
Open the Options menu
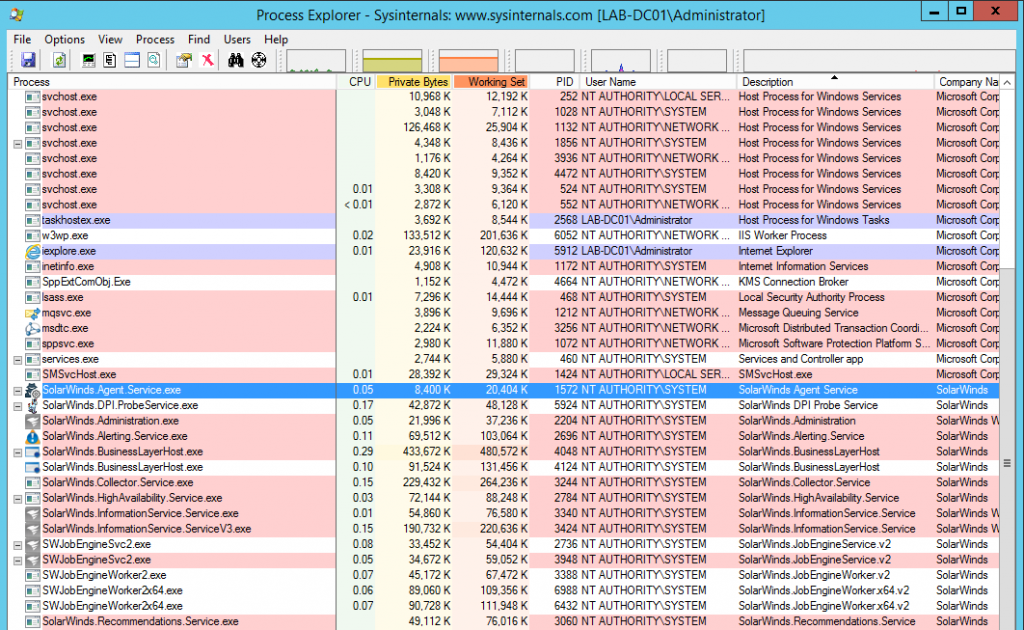(64, 39)
